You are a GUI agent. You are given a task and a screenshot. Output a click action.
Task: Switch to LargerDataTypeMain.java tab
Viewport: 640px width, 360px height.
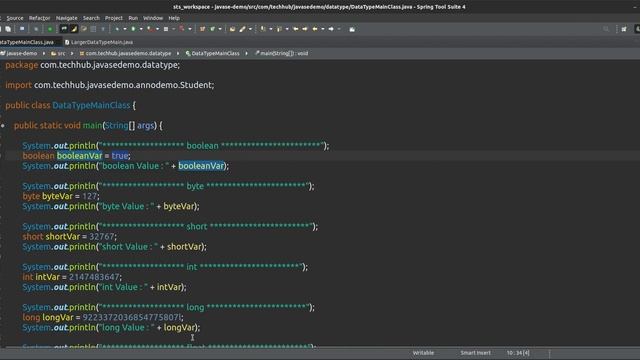point(98,42)
